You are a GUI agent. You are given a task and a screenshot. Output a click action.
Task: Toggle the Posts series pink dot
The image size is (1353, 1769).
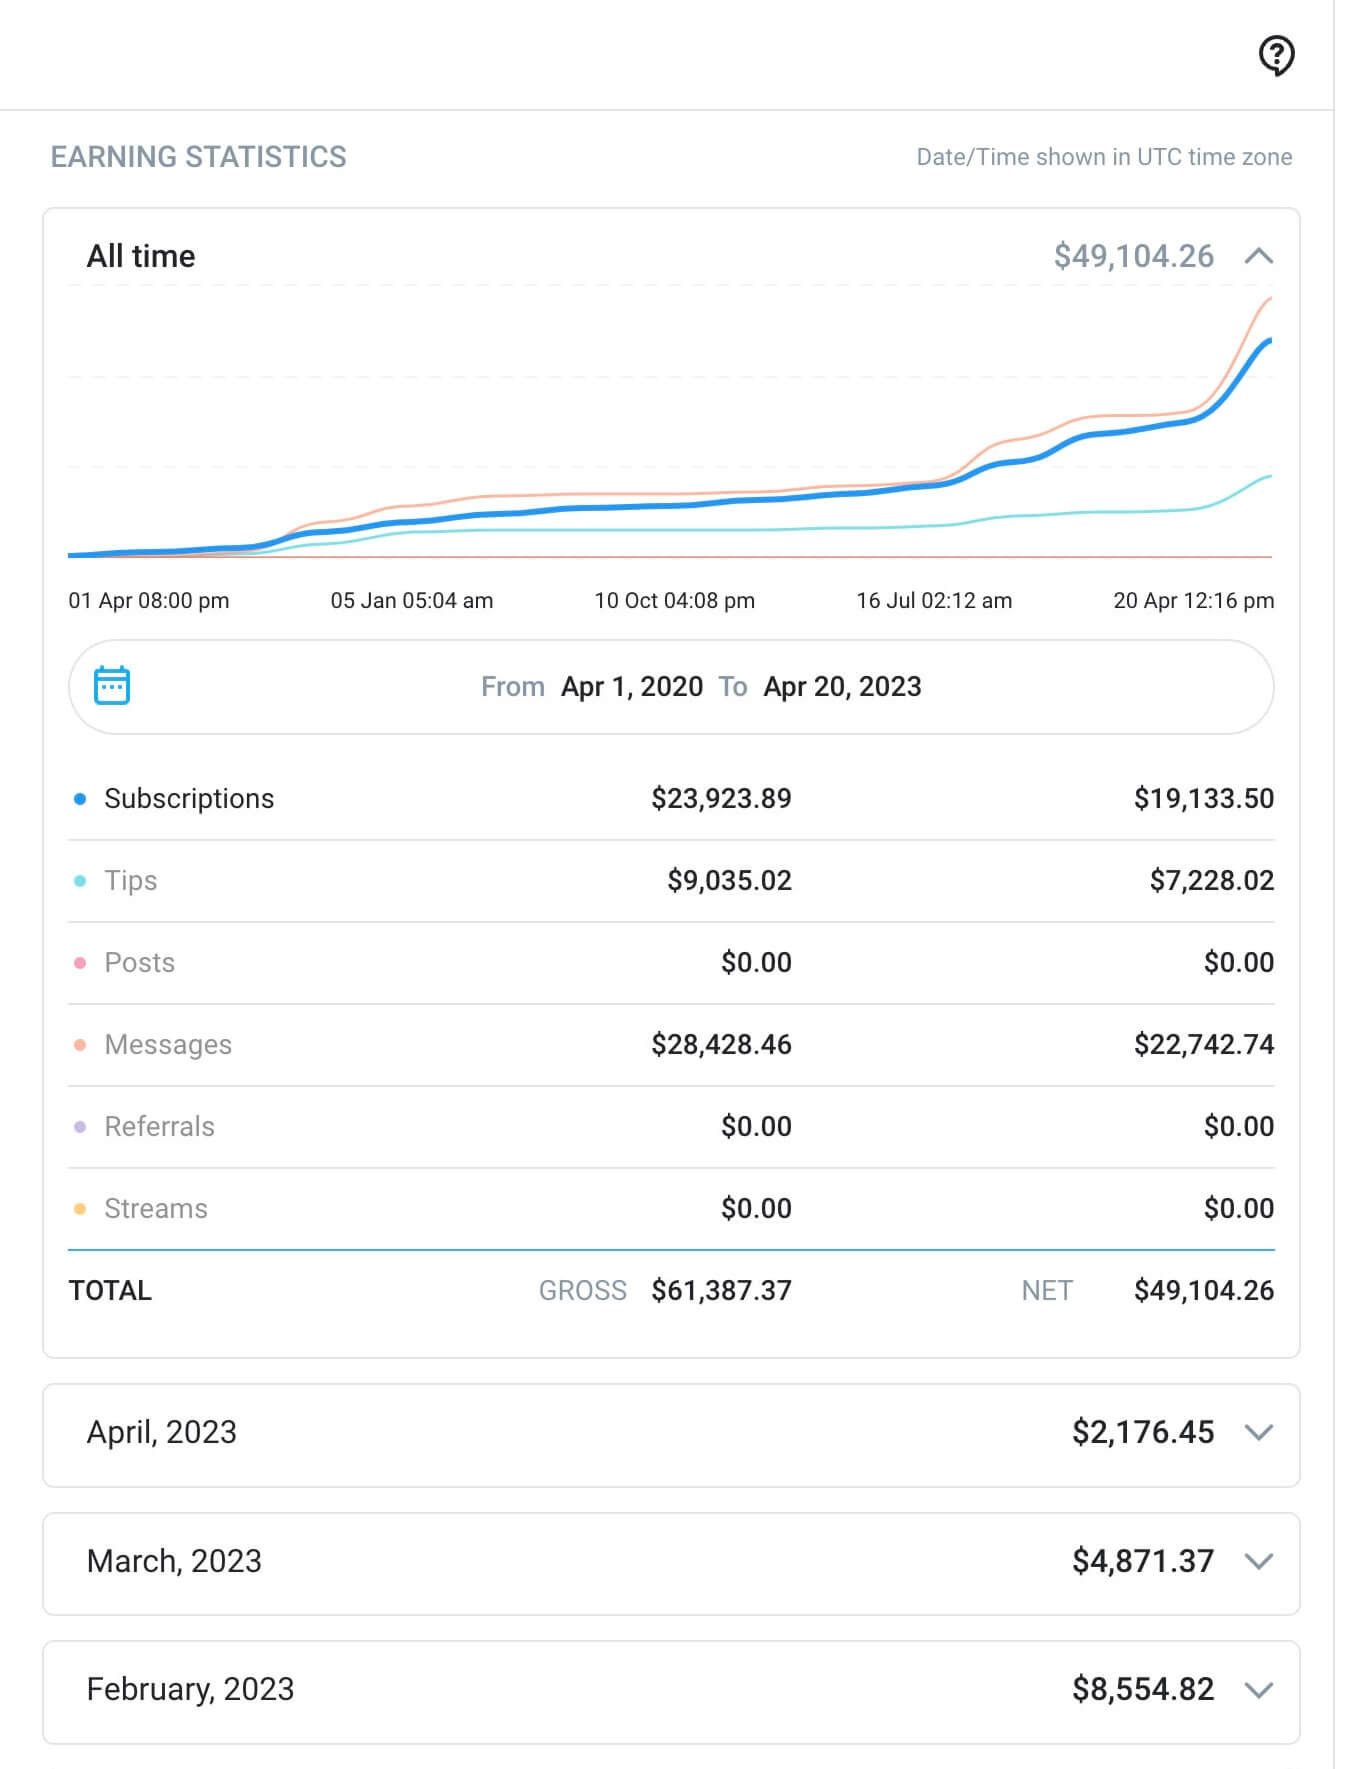pos(80,963)
